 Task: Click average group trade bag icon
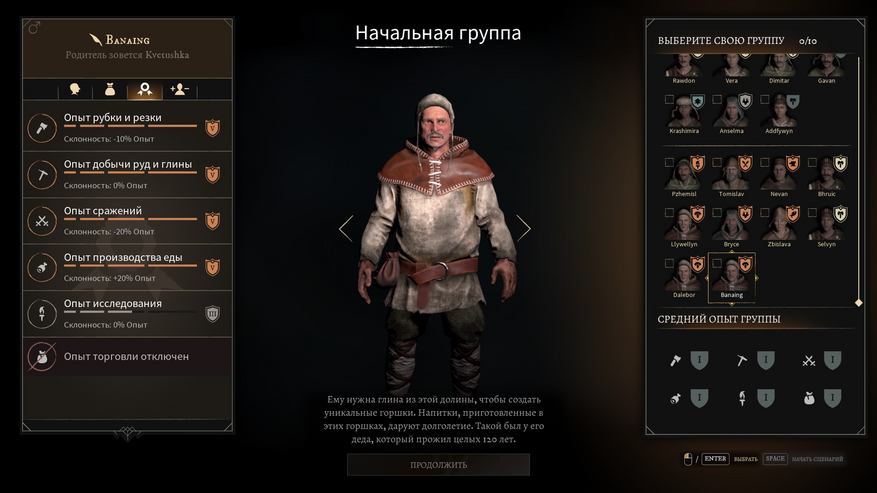809,398
